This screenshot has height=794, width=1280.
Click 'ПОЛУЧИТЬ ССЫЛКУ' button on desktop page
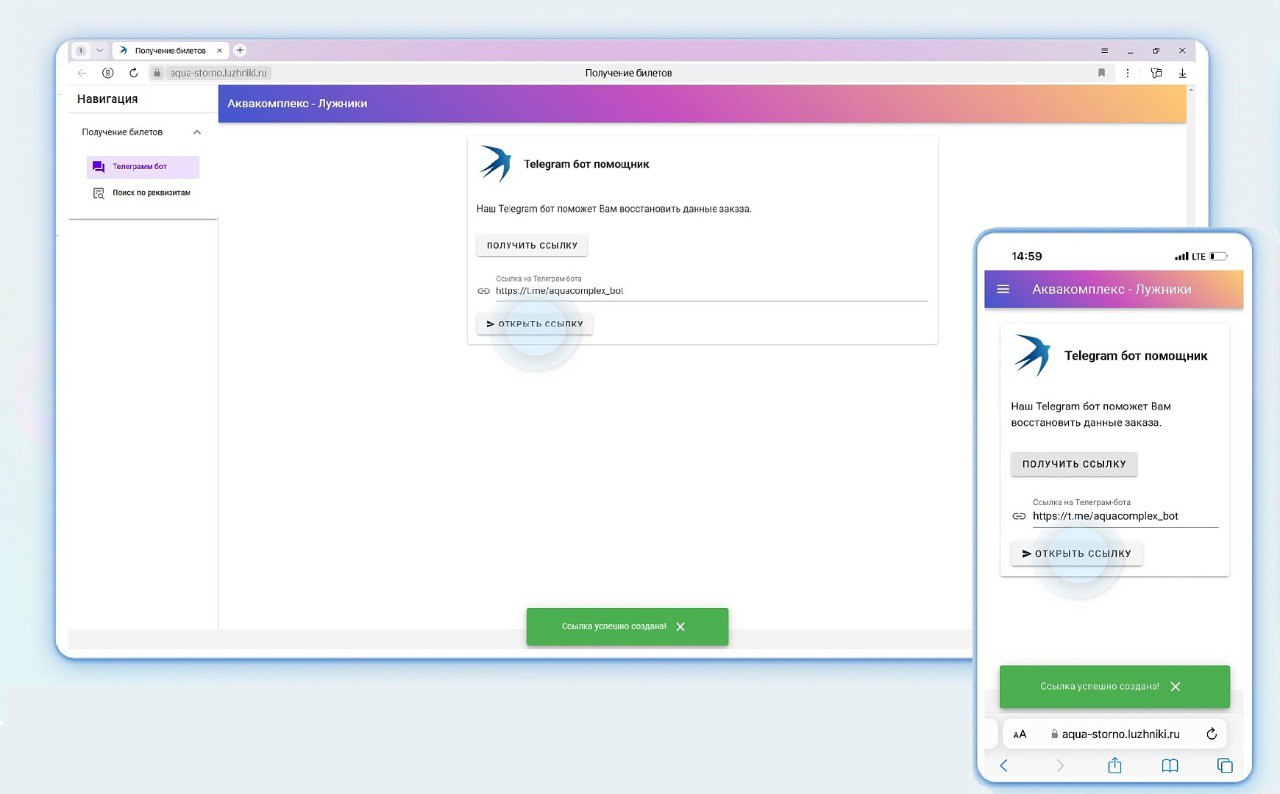532,245
